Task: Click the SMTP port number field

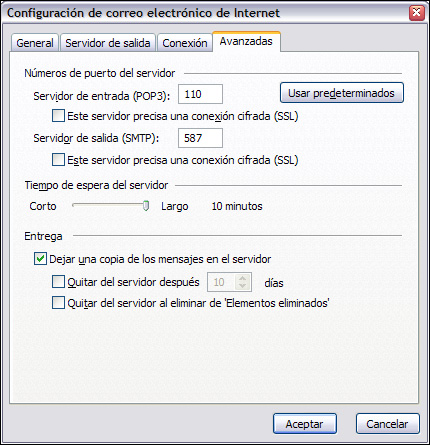Action: 200,138
